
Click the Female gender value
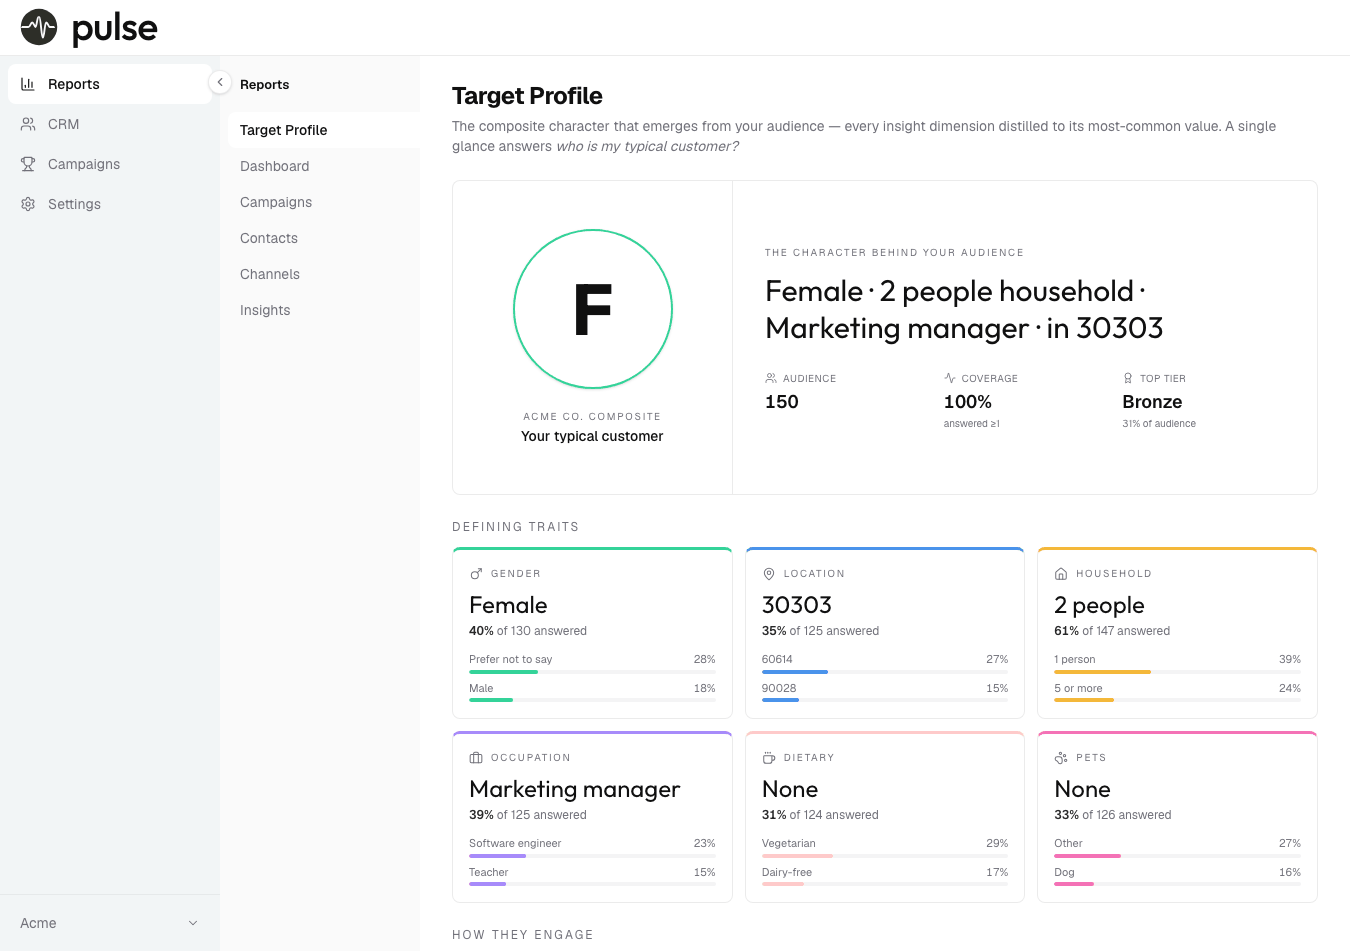(508, 605)
